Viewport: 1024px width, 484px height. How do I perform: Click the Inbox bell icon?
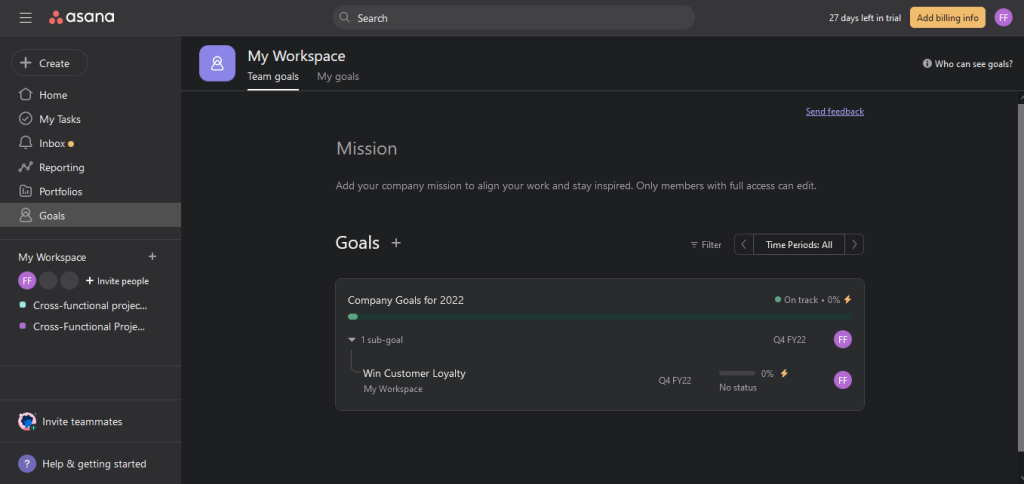pos(25,143)
